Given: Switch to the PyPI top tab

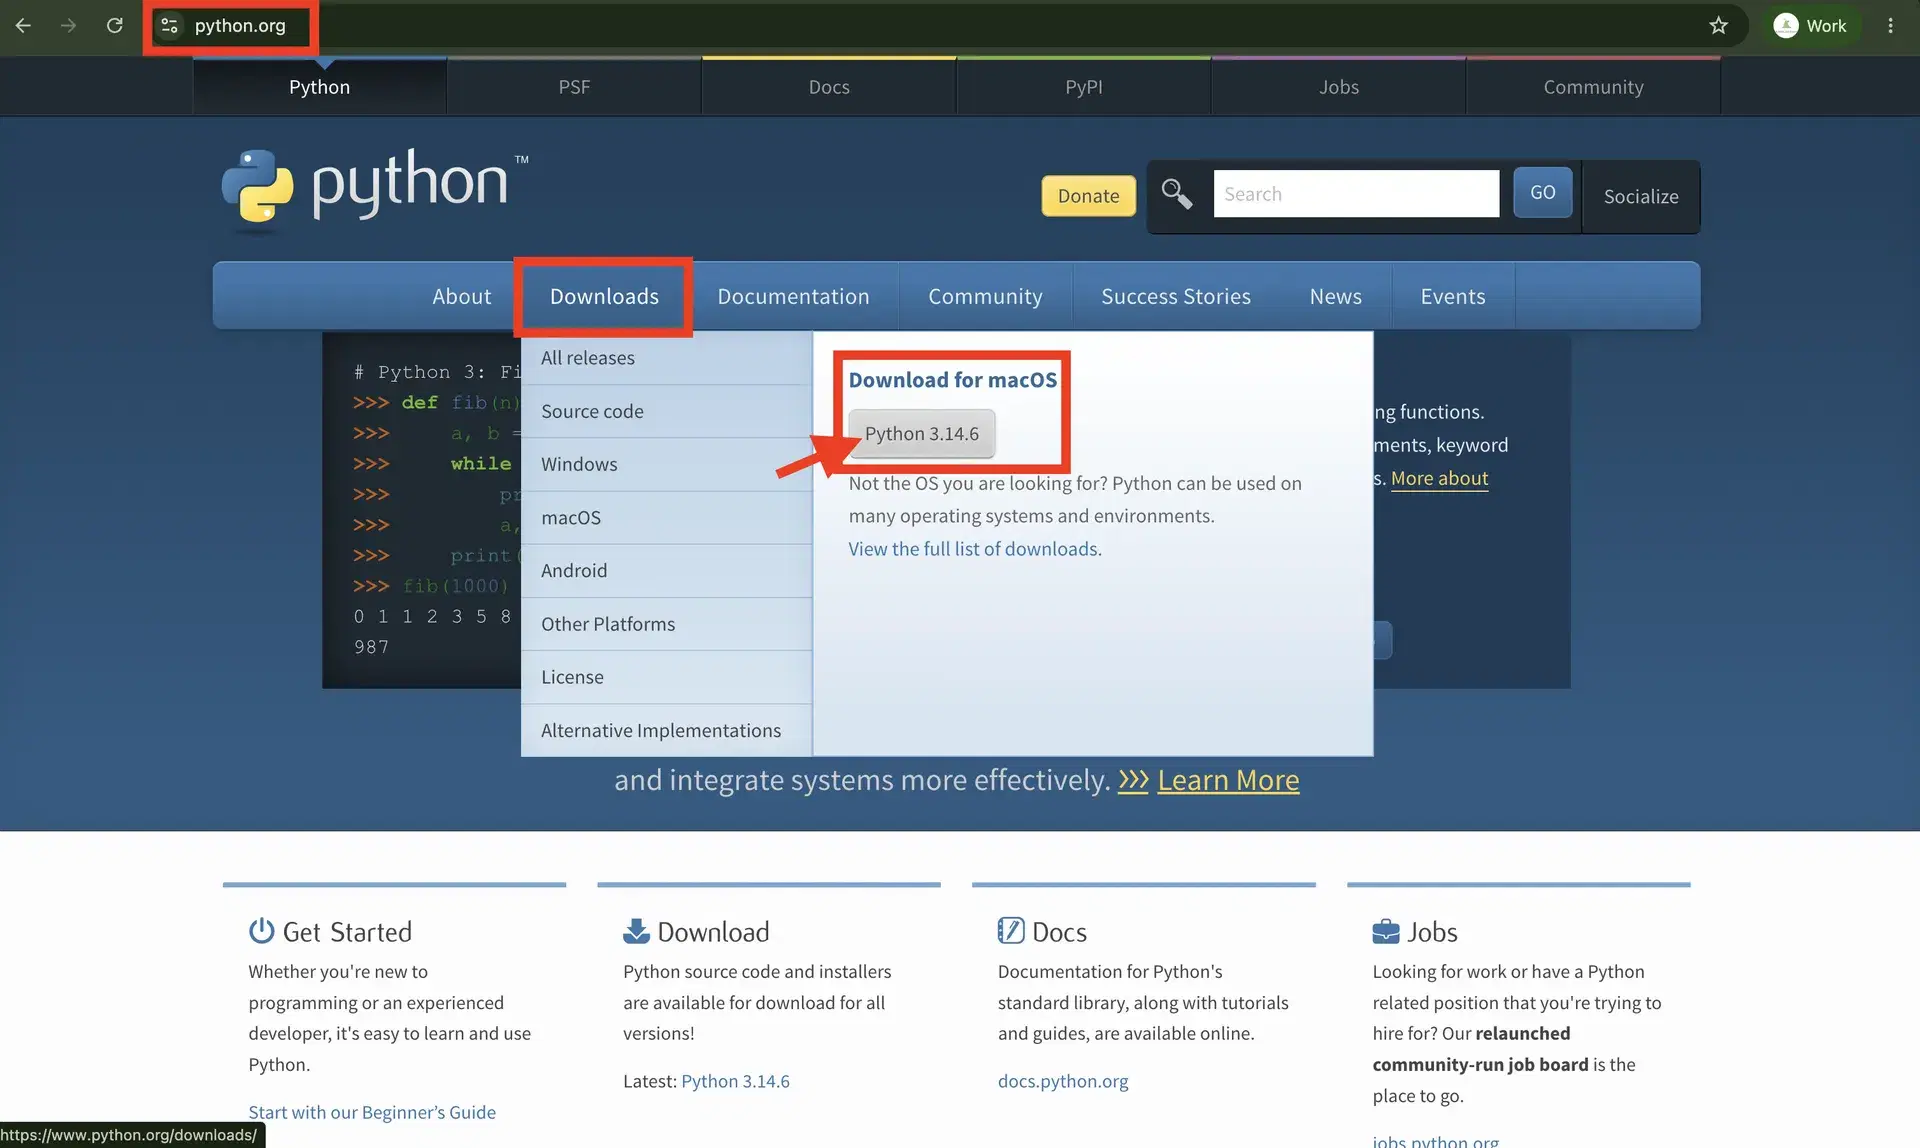Looking at the screenshot, I should pos(1084,87).
